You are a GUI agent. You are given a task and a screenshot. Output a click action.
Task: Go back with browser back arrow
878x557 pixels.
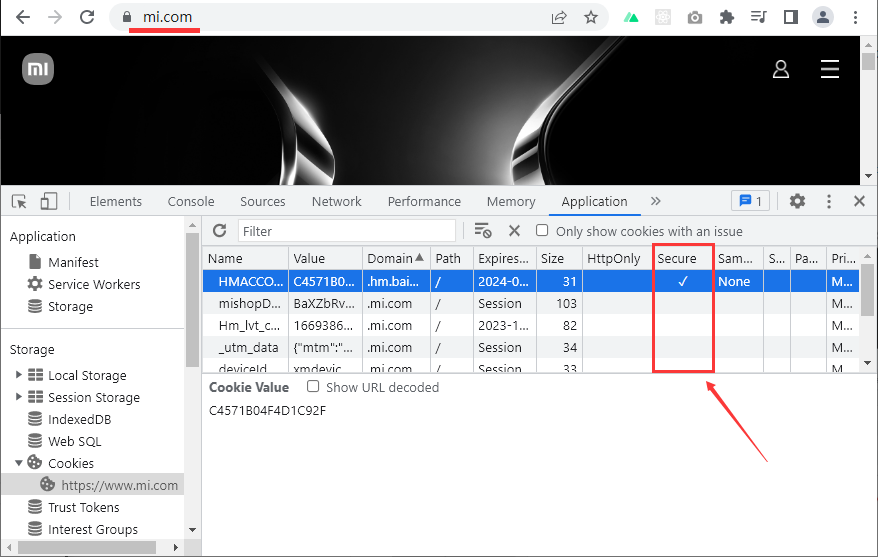tap(23, 17)
